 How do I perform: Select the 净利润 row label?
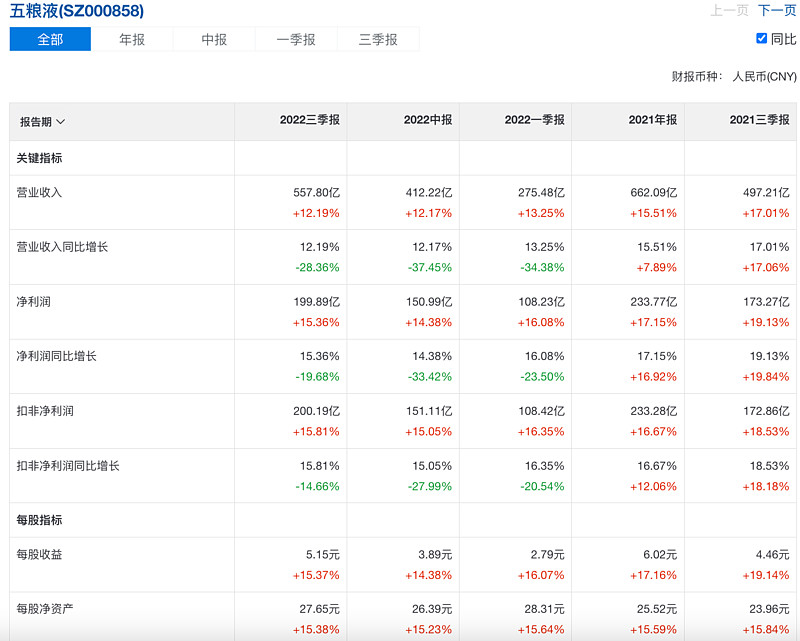coord(34,301)
